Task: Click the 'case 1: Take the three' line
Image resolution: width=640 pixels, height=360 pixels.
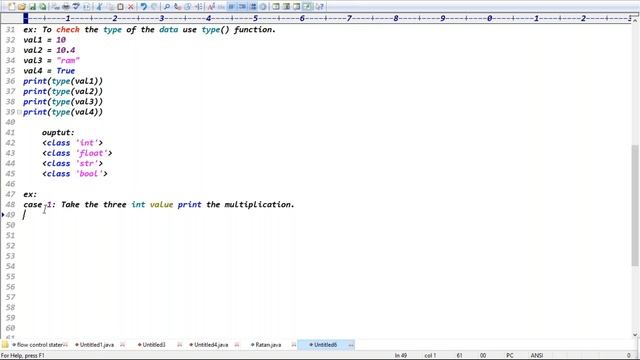Action: tap(159, 204)
